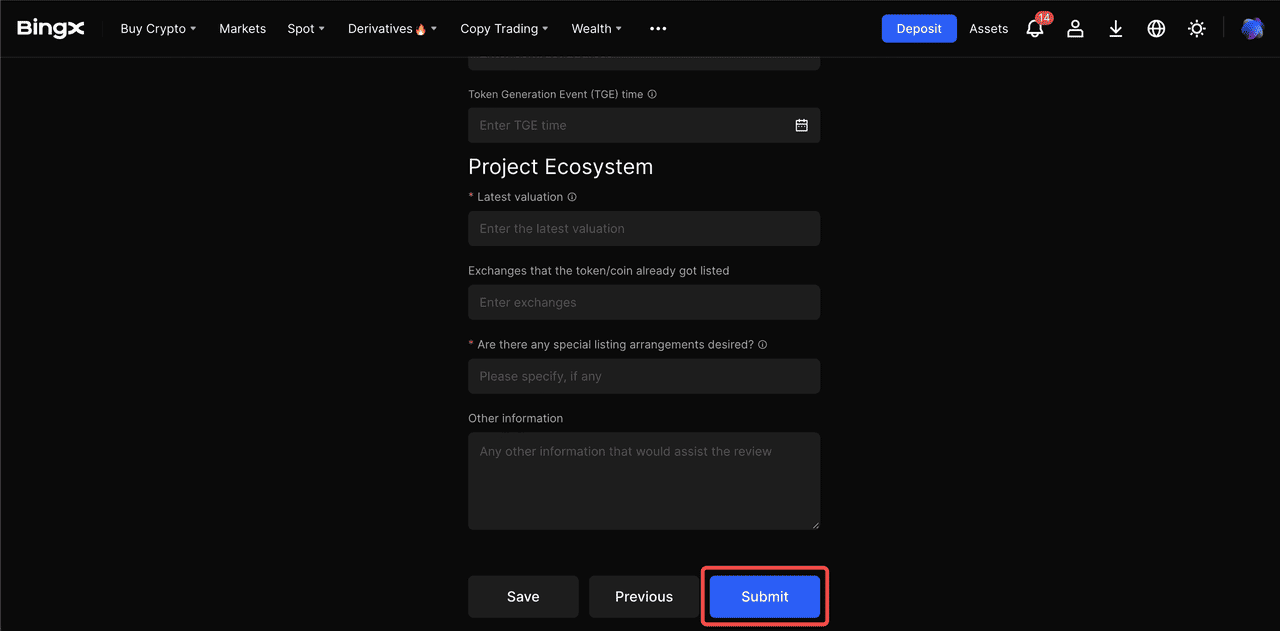Click the Deposit button

click(x=918, y=29)
